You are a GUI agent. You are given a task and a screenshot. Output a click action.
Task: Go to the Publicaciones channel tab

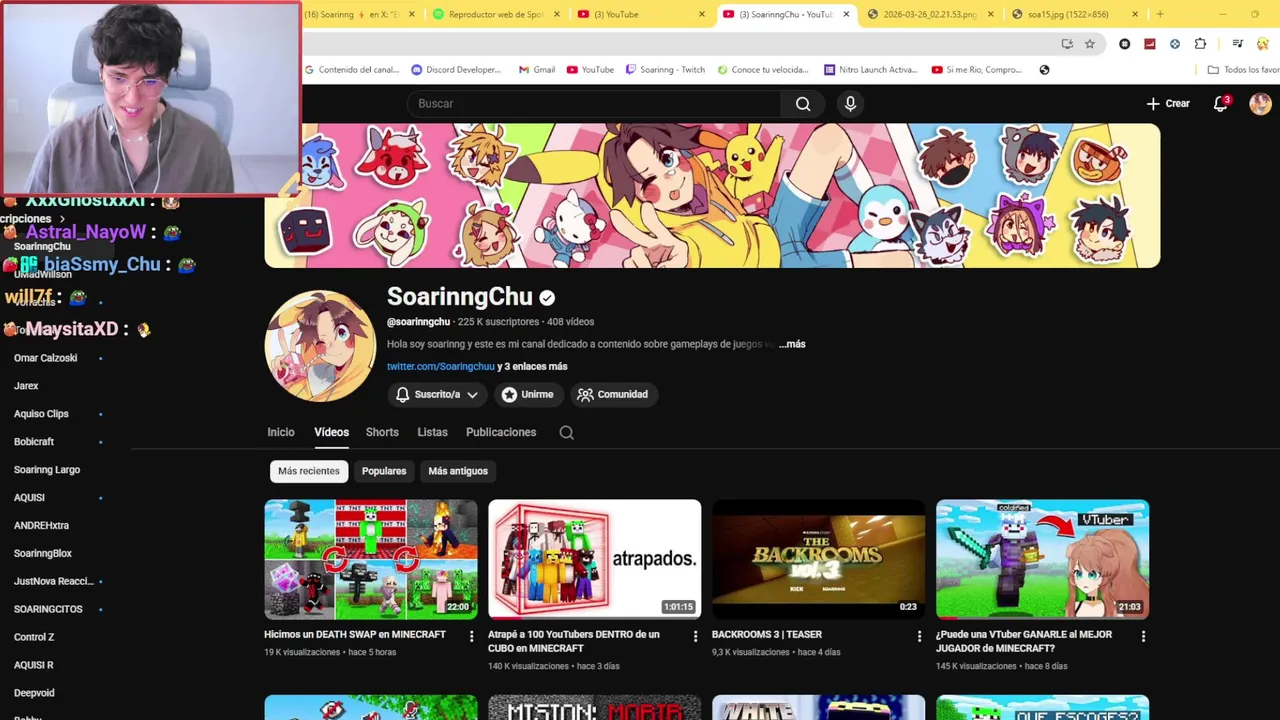501,432
